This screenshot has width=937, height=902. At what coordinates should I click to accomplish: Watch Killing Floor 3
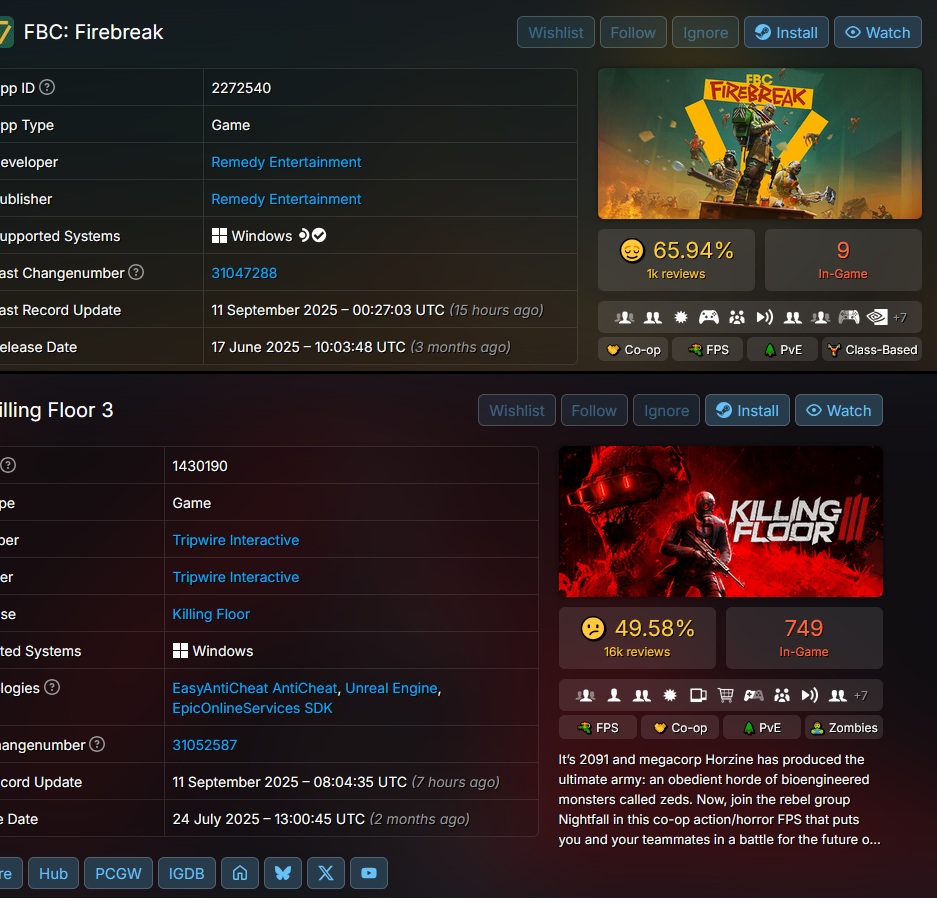coord(839,411)
